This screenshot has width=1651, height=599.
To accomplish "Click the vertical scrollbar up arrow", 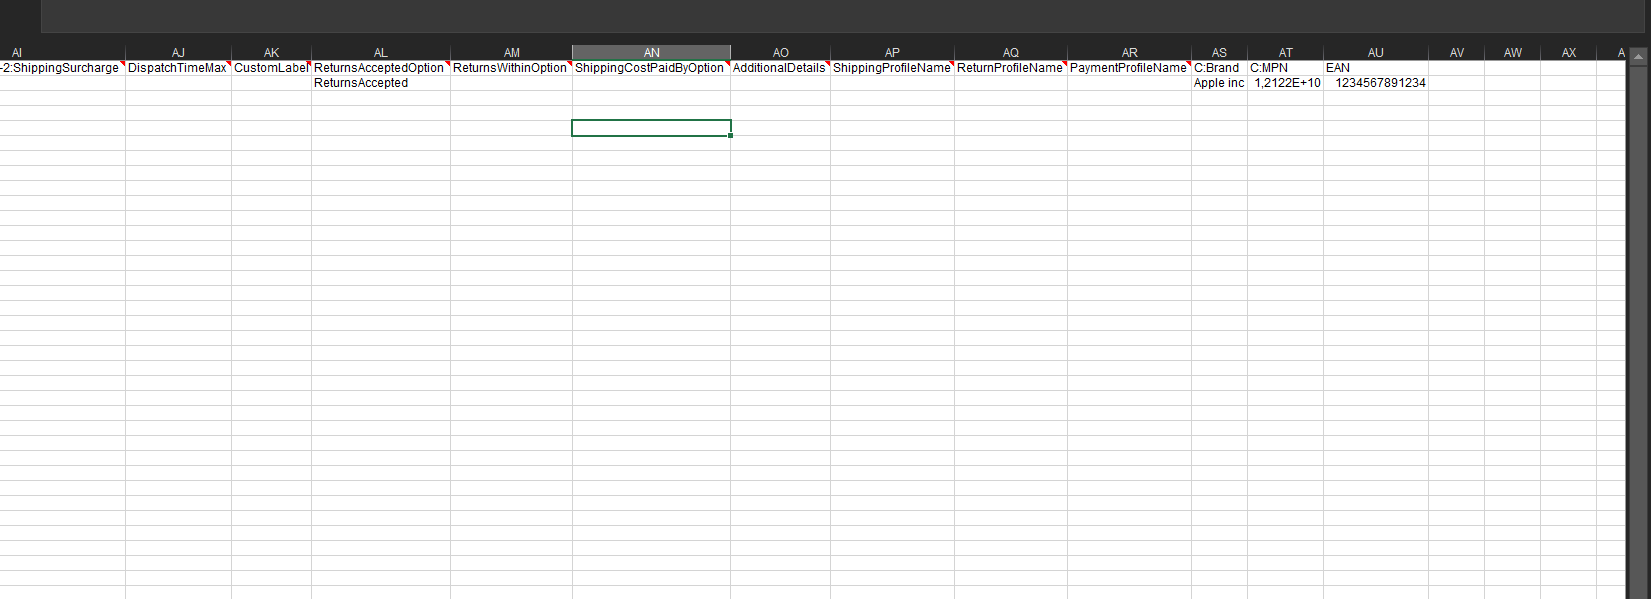I will [x=1637, y=57].
